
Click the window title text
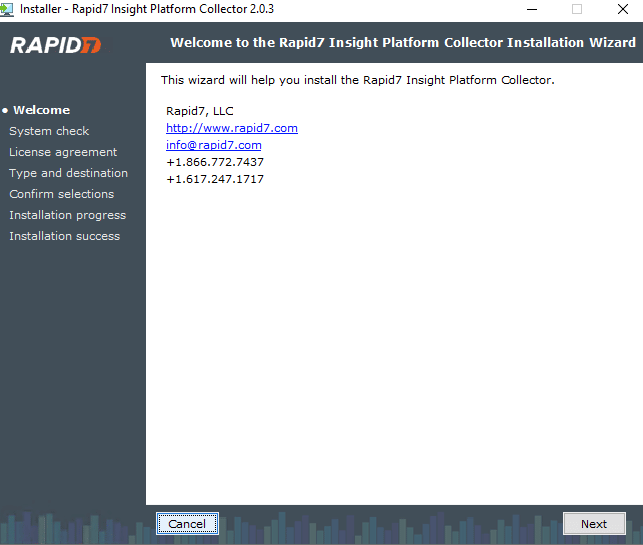[x=147, y=9]
